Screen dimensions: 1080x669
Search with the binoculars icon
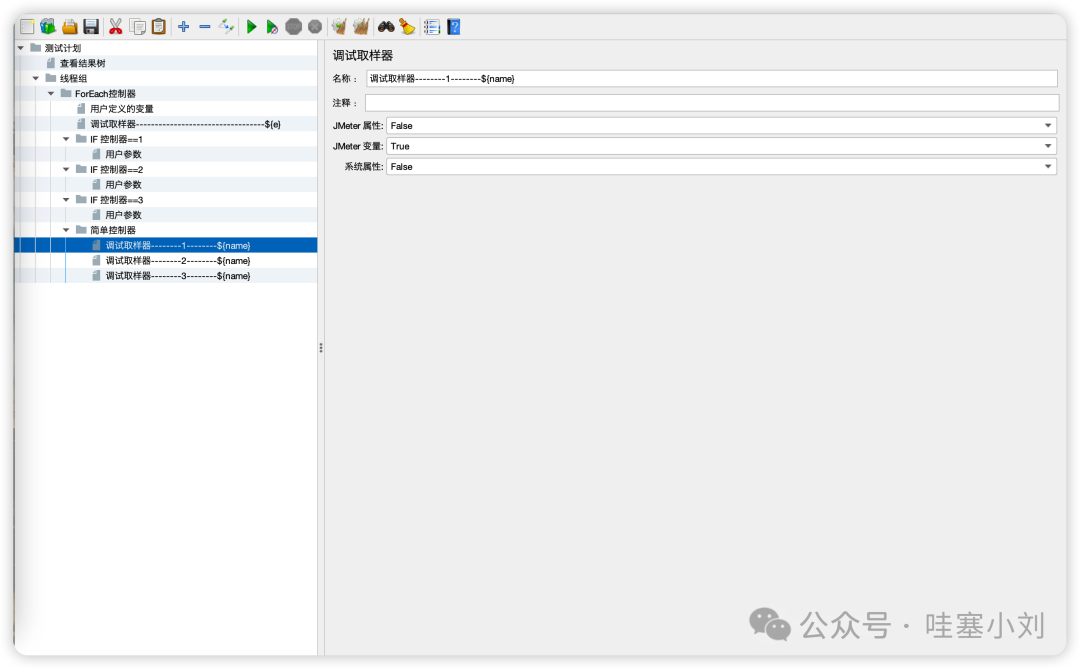coord(386,27)
